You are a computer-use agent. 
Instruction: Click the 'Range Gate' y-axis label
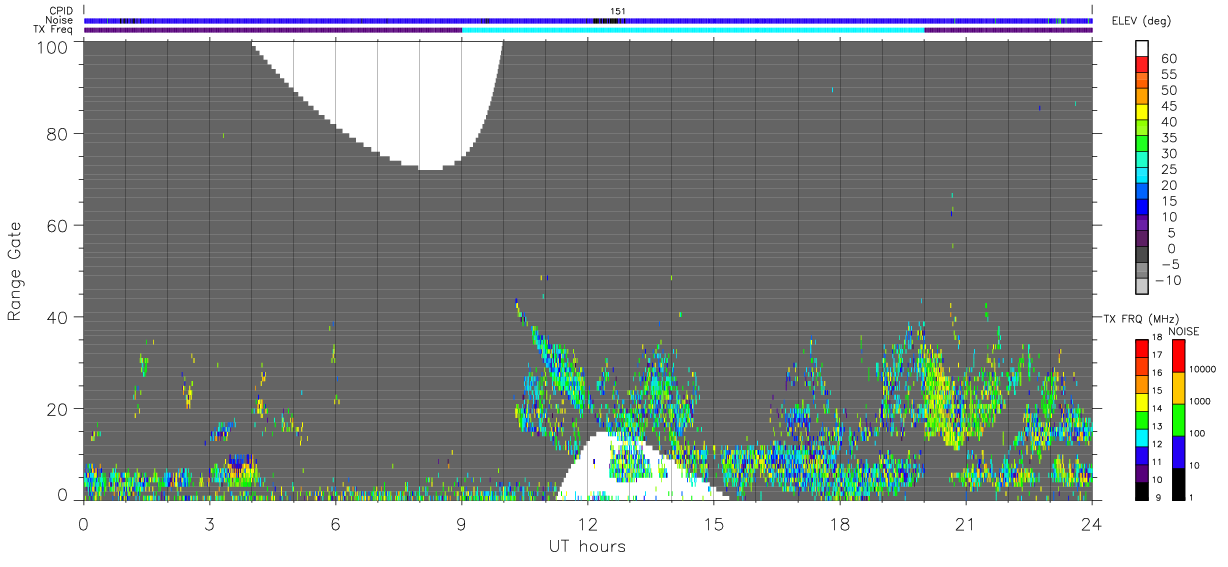point(15,270)
